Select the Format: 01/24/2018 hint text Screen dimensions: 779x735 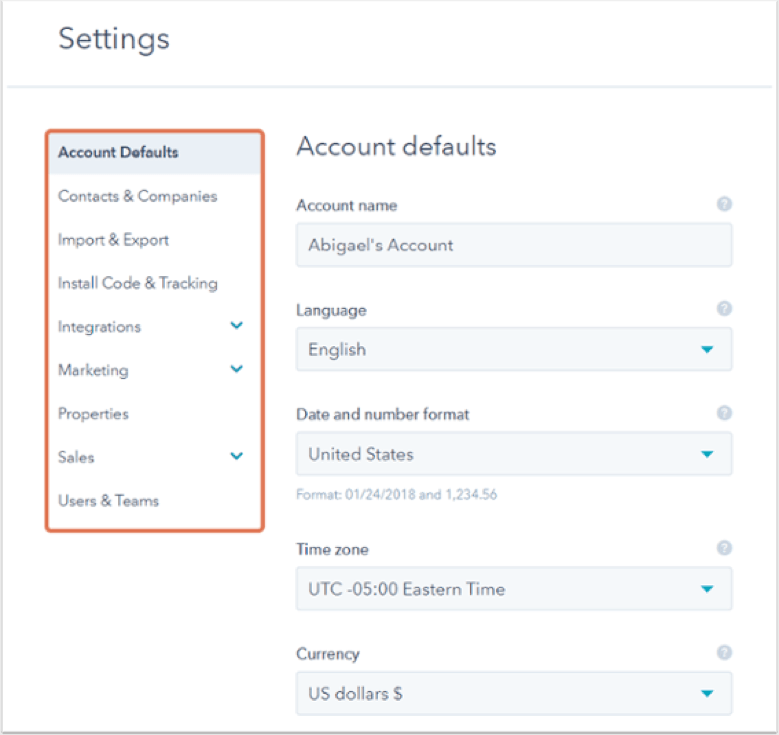point(396,494)
